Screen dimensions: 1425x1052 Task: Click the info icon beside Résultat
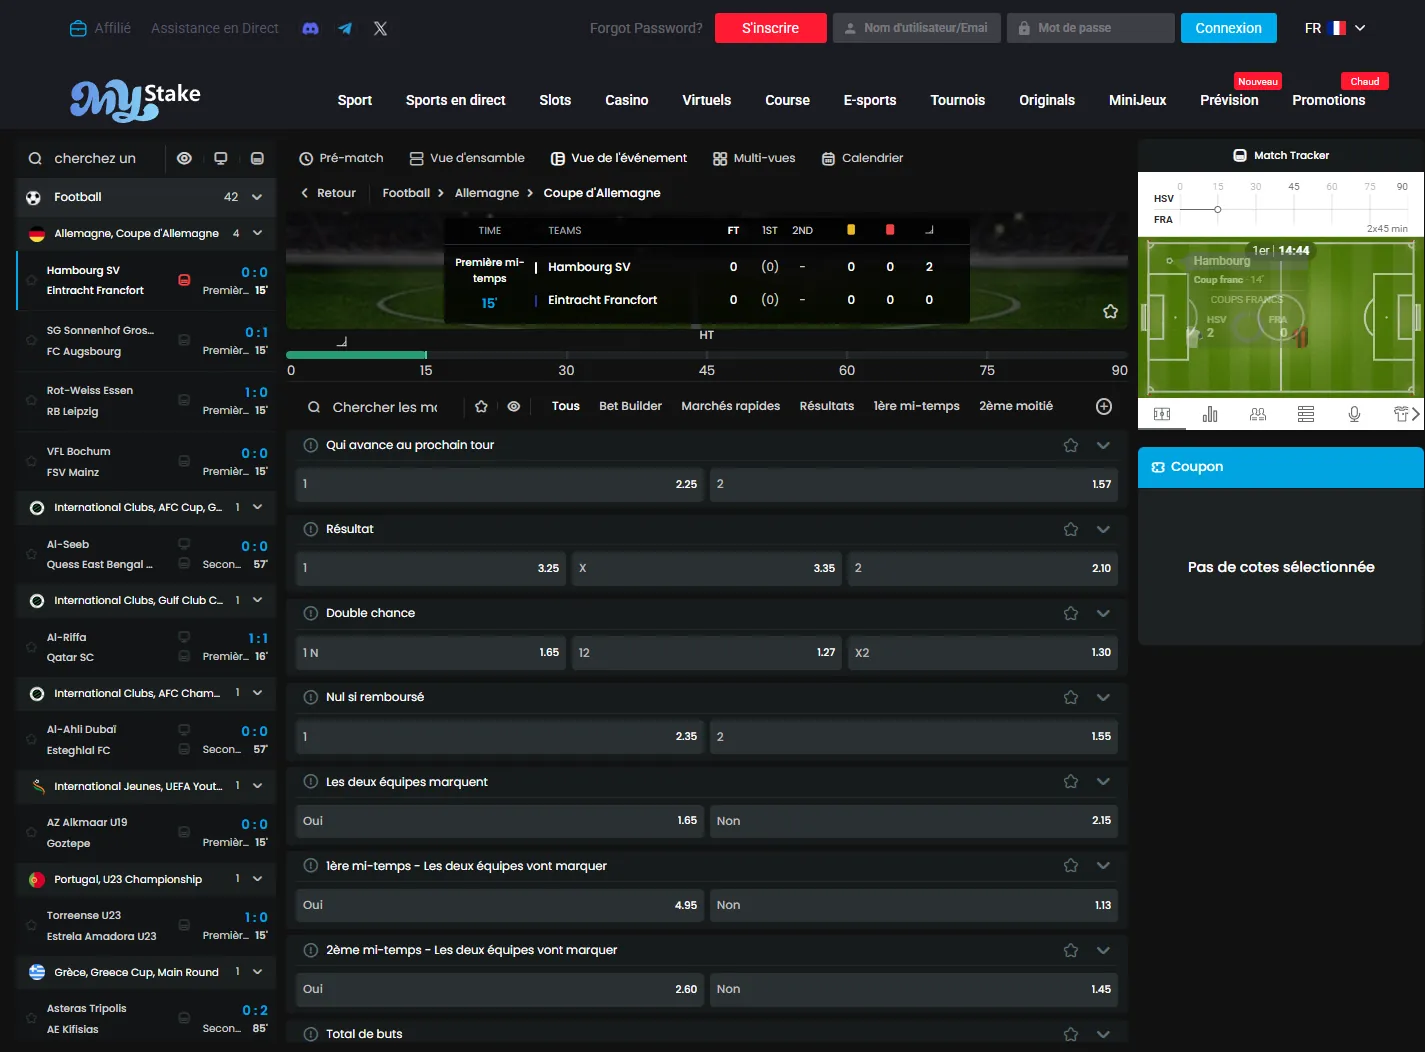pyautogui.click(x=311, y=529)
